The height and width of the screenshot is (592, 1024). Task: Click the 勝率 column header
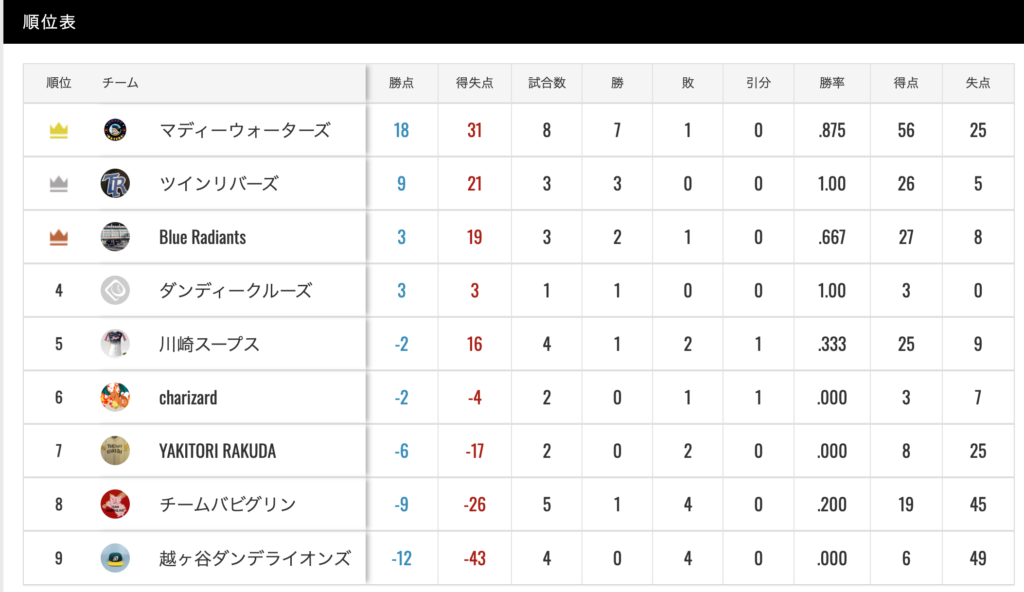pyautogui.click(x=831, y=83)
